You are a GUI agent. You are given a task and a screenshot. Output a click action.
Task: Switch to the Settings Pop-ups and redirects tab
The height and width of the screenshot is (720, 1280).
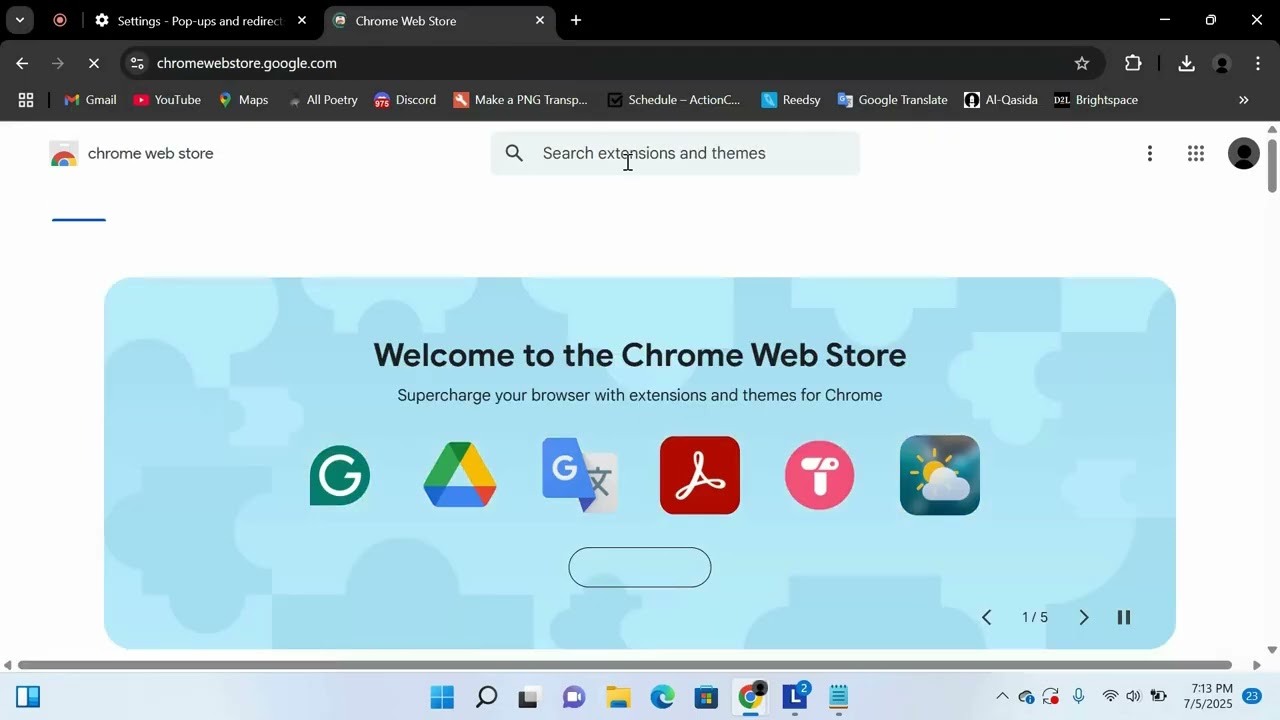pyautogui.click(x=201, y=20)
